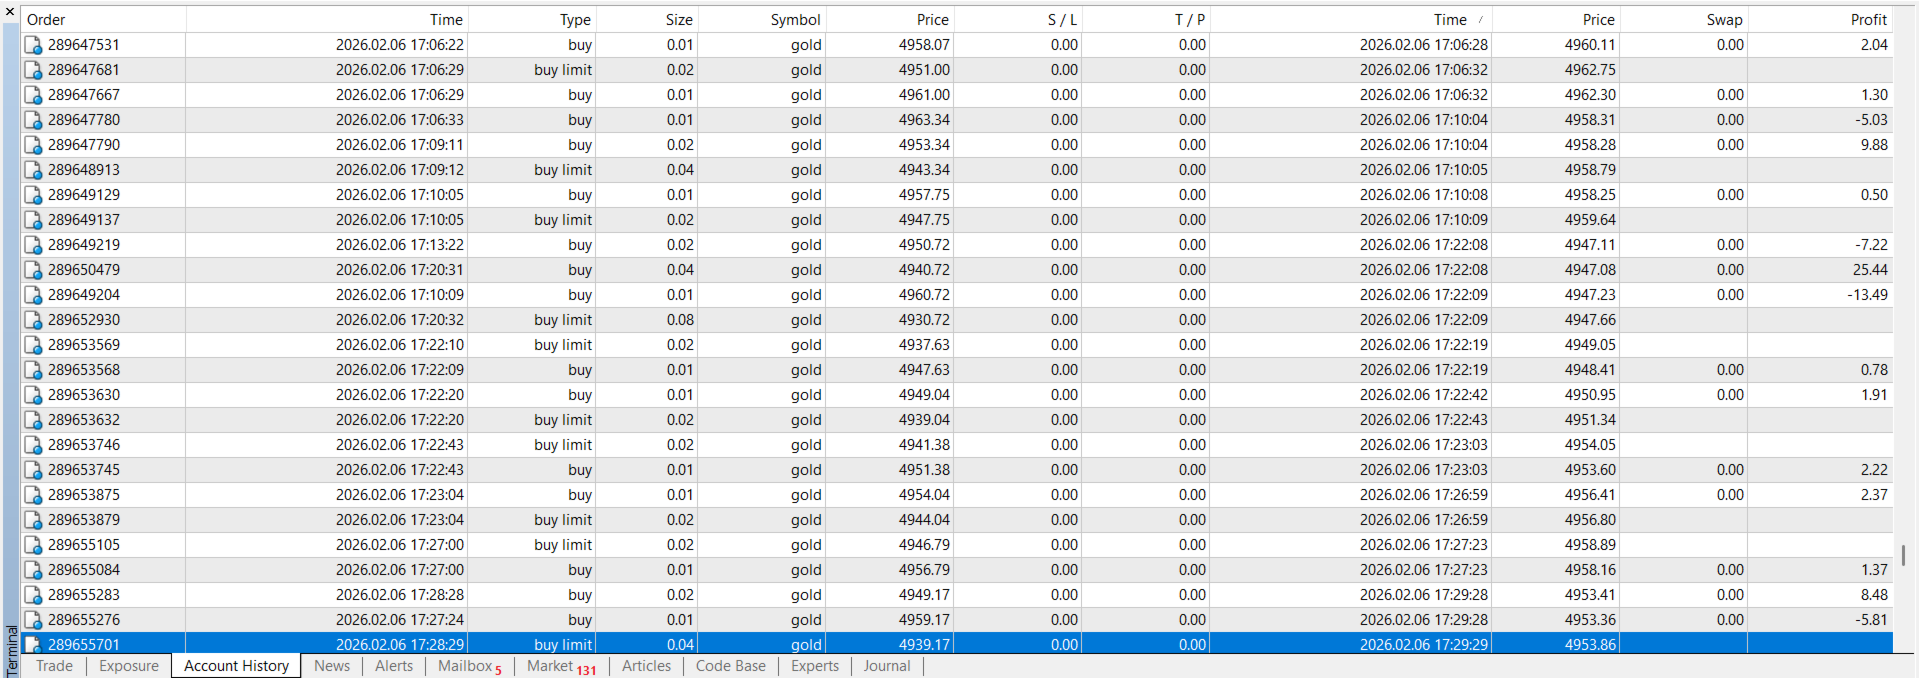Click the order icon for 289647790
The width and height of the screenshot is (1919, 678).
tap(33, 145)
